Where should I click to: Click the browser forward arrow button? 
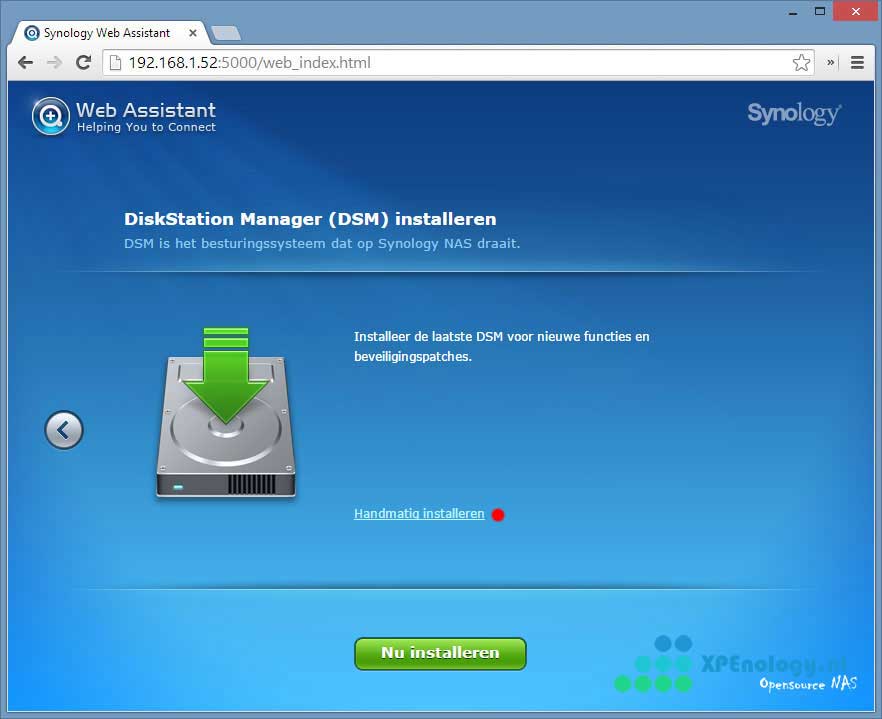[54, 62]
